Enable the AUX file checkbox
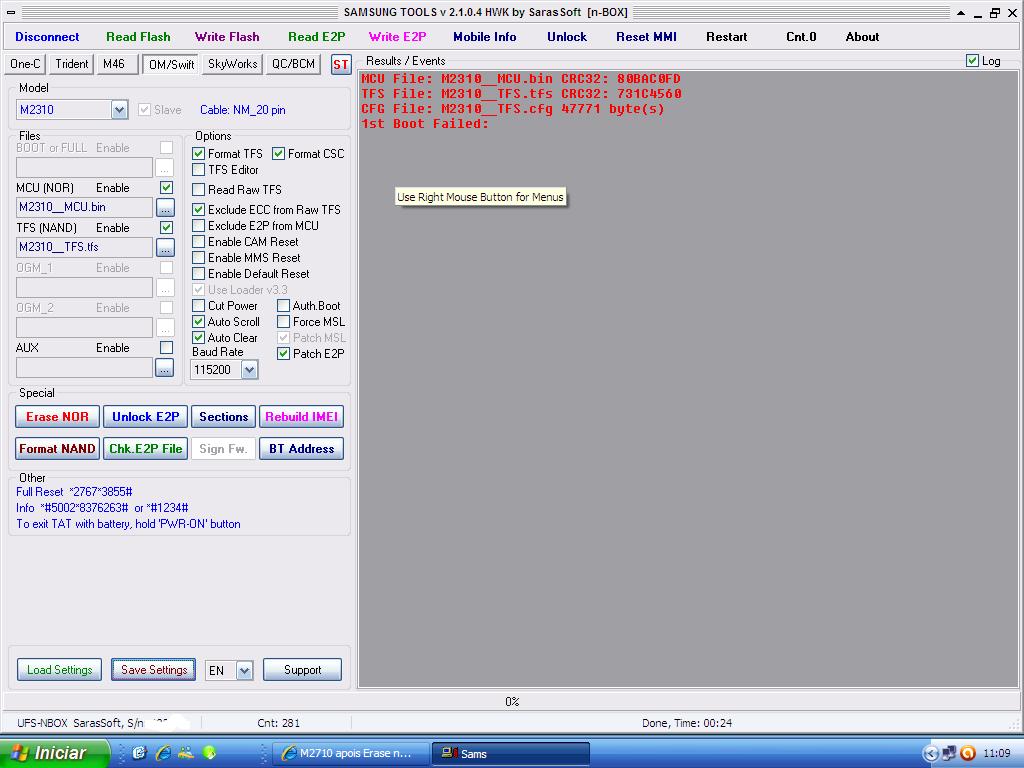This screenshot has height=768, width=1024. click(x=167, y=347)
